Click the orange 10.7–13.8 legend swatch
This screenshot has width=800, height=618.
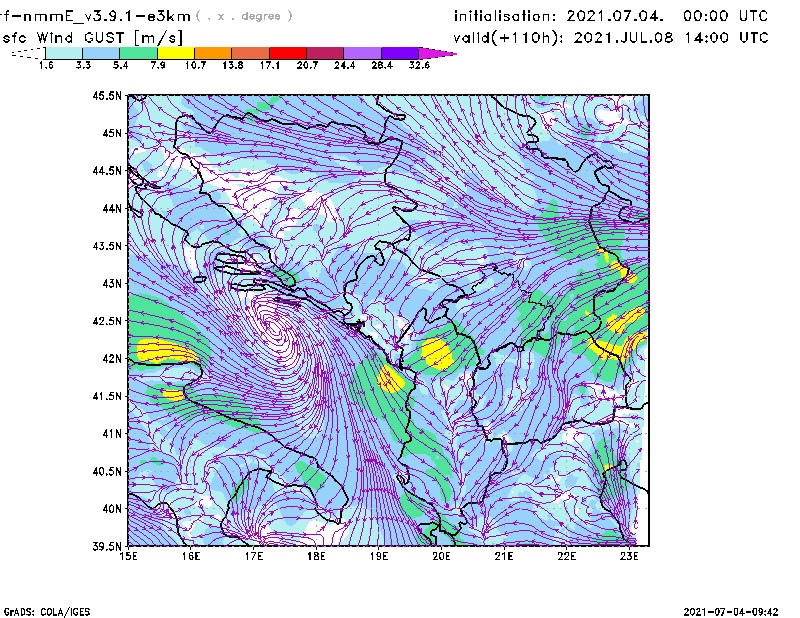pyautogui.click(x=213, y=53)
